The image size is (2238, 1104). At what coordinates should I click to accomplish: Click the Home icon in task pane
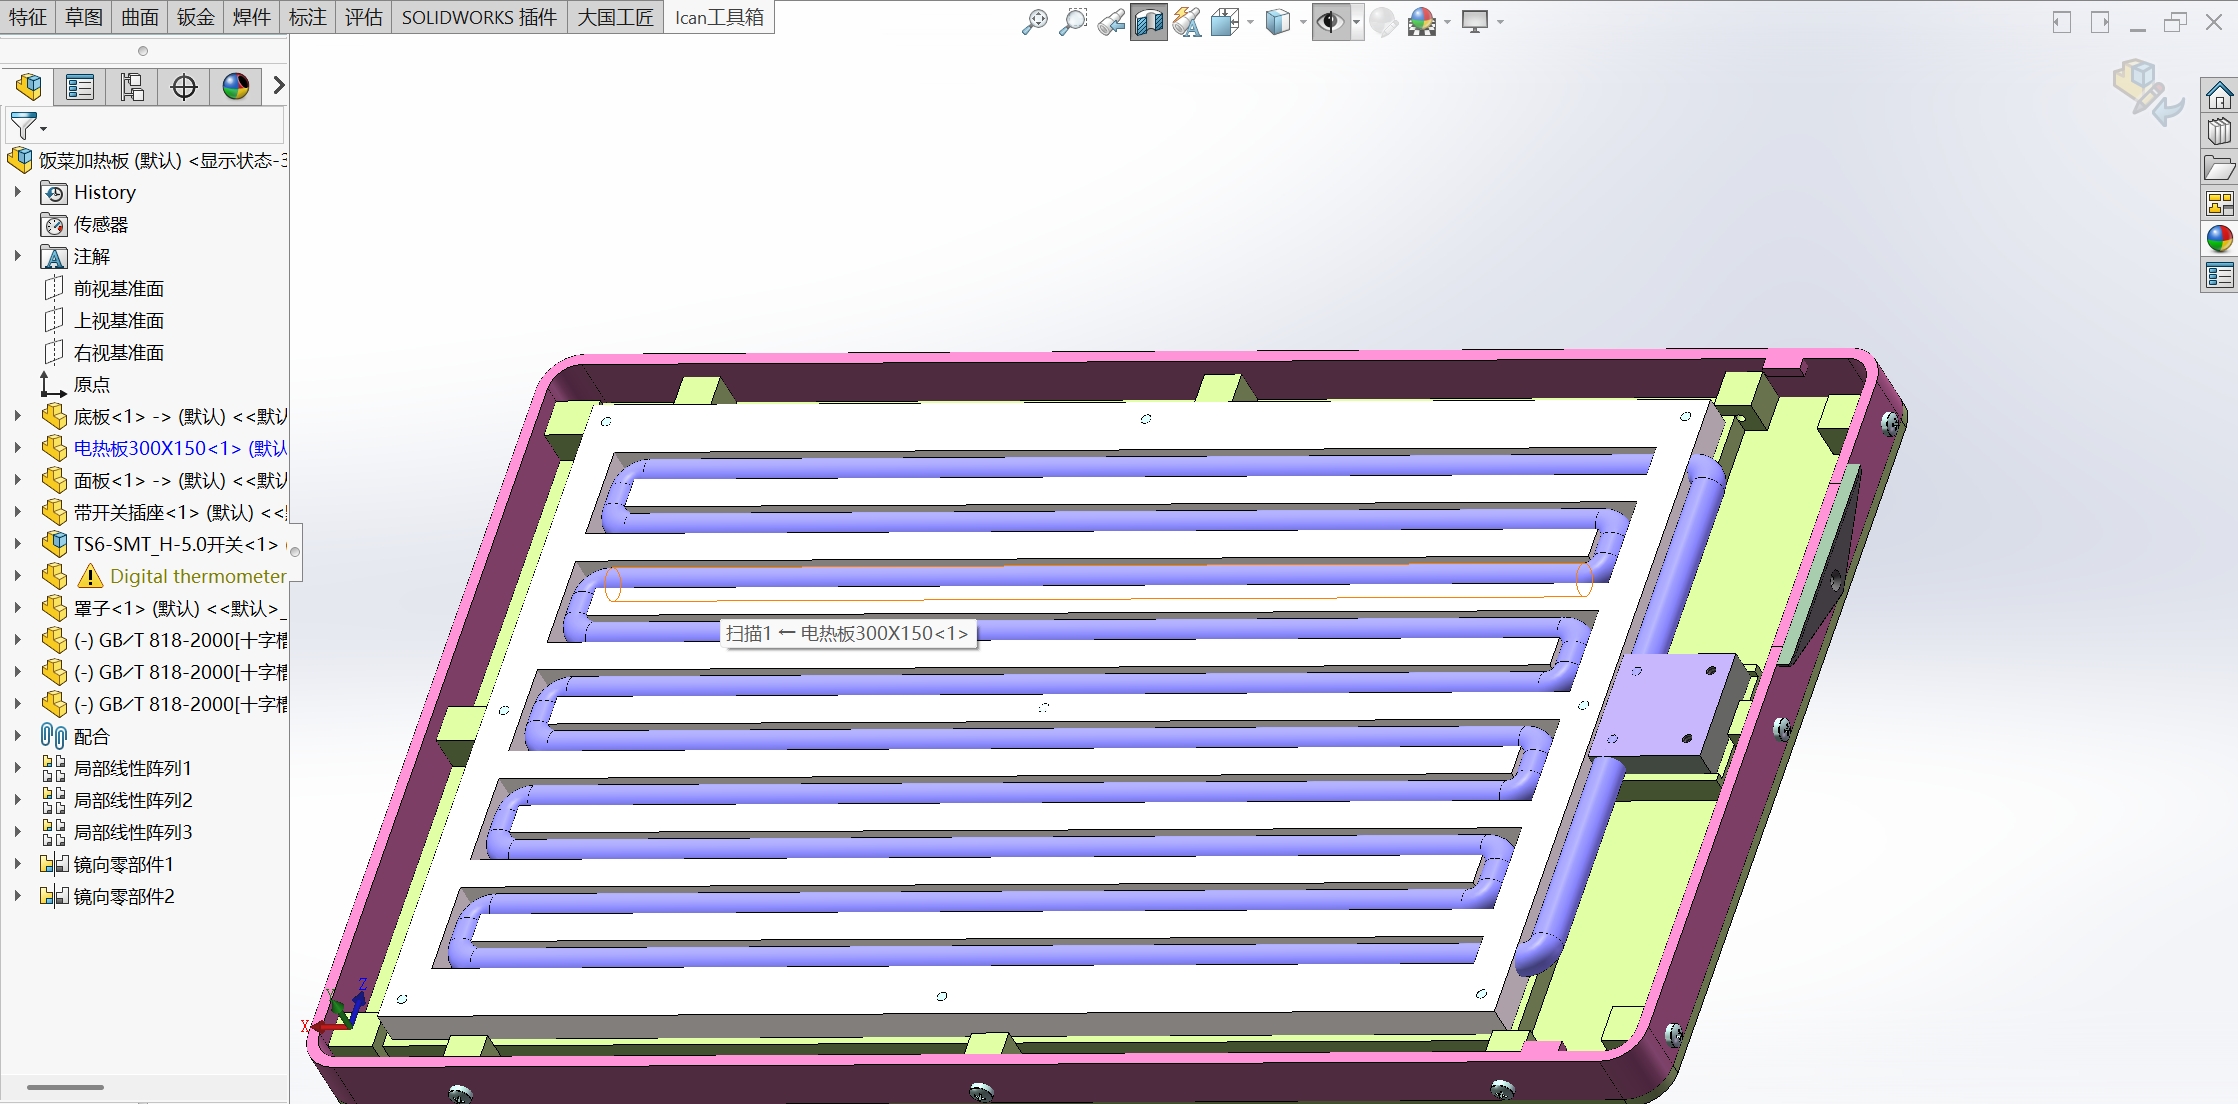pos(2219,96)
